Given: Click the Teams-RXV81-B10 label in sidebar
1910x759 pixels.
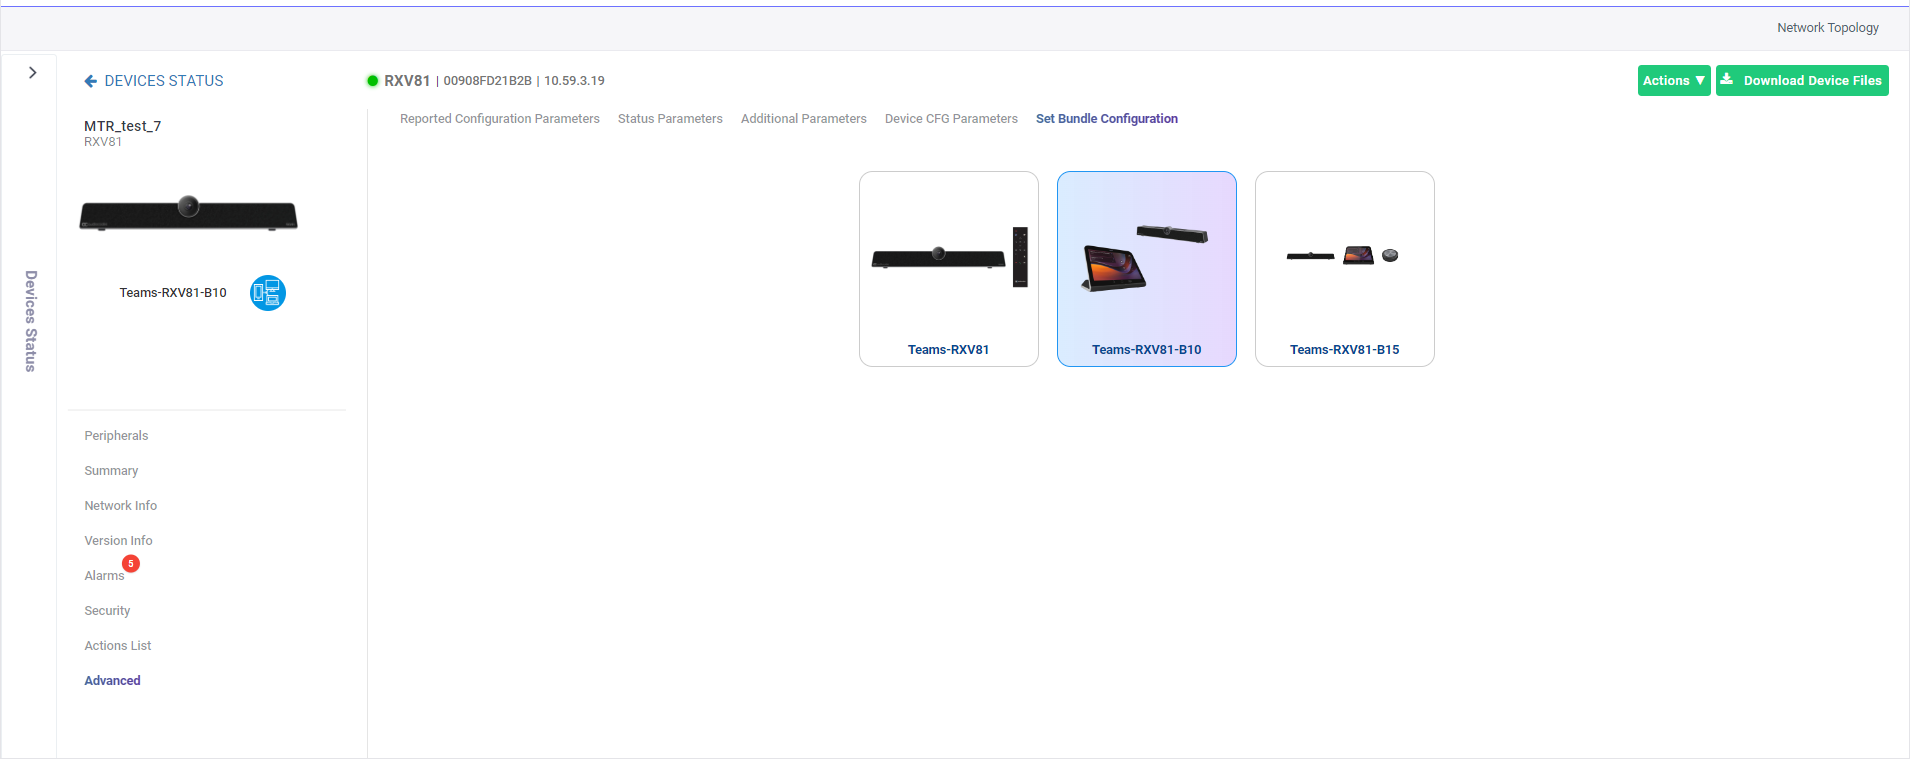Looking at the screenshot, I should pos(173,293).
